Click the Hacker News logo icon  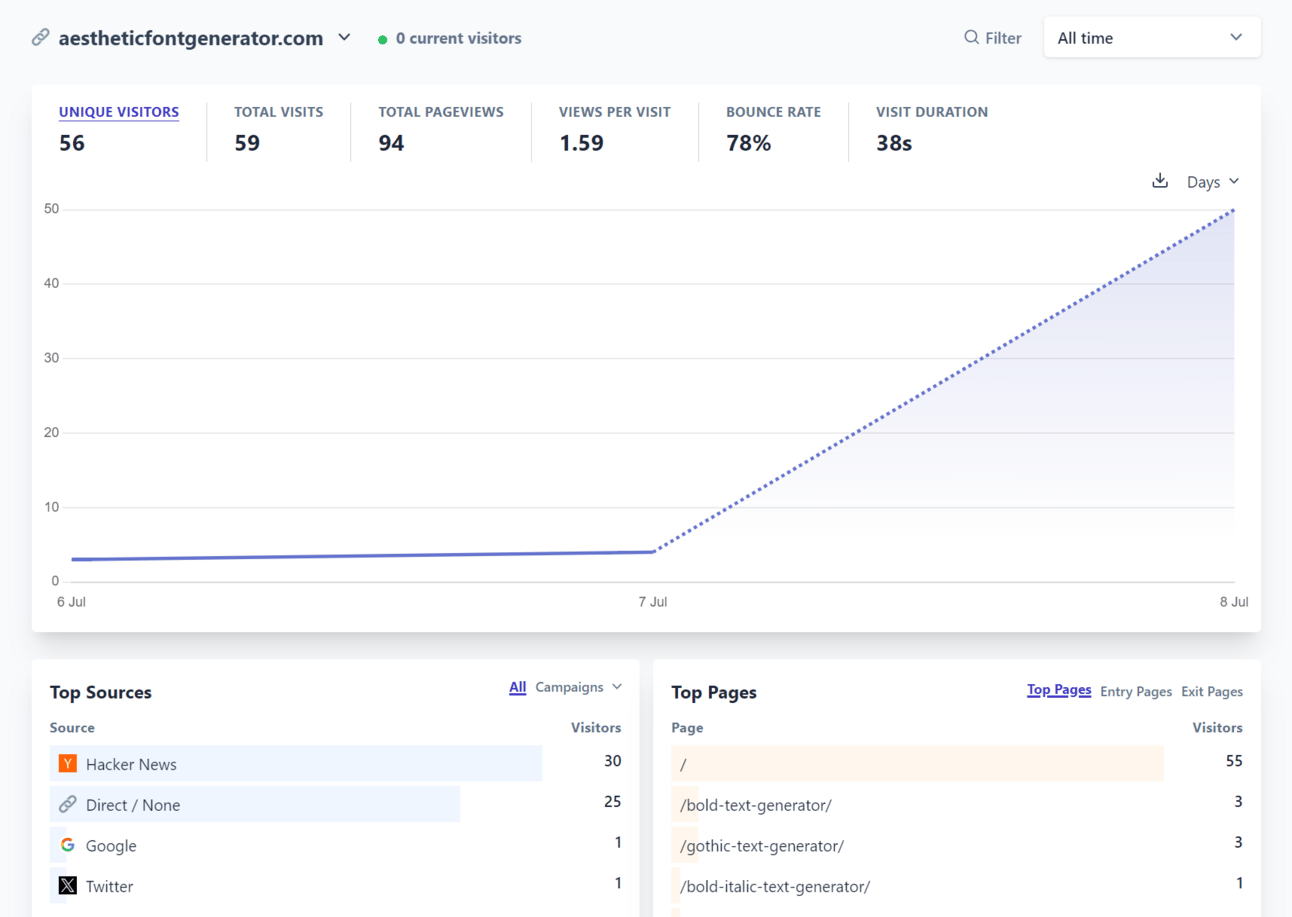(x=68, y=764)
